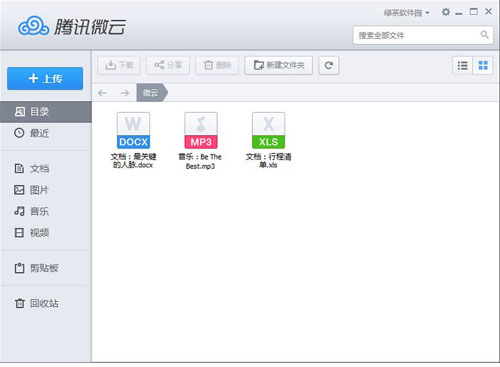
Task: Maximize the Weiyun window
Action: point(474,12)
